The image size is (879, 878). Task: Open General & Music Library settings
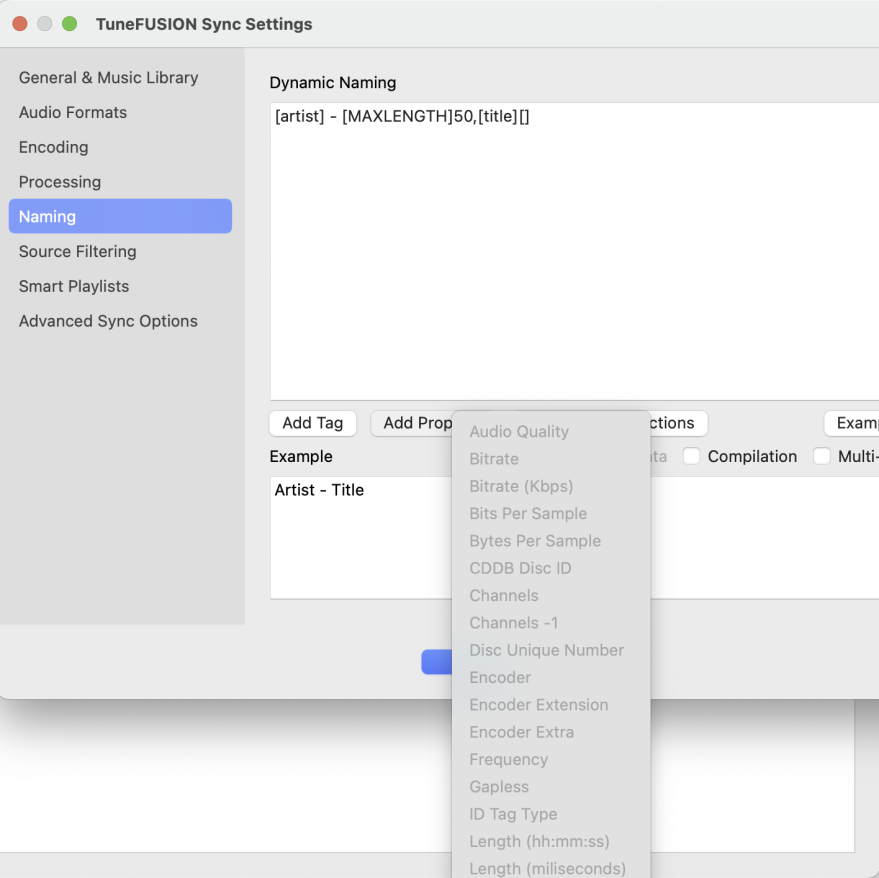108,77
